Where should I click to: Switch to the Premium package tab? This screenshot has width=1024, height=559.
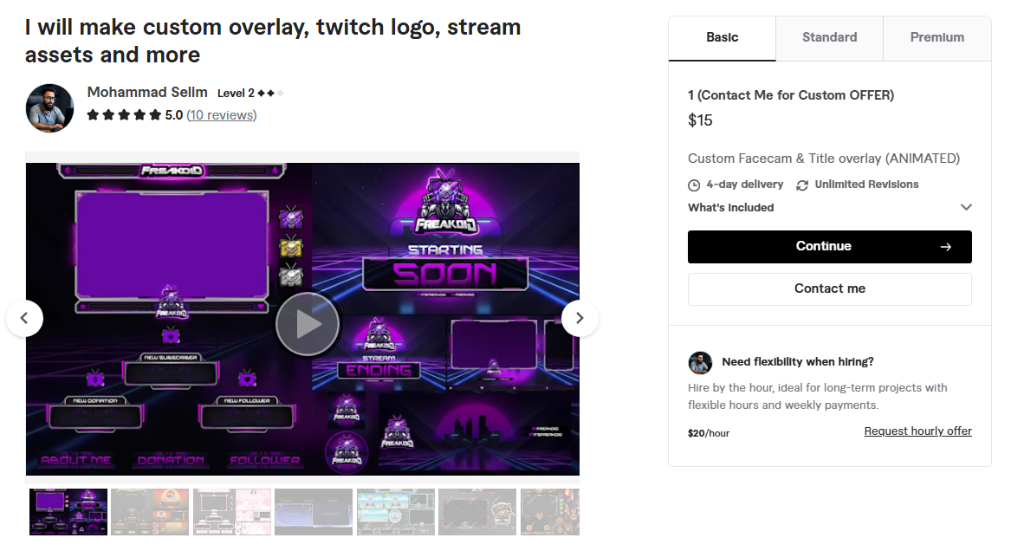point(937,38)
